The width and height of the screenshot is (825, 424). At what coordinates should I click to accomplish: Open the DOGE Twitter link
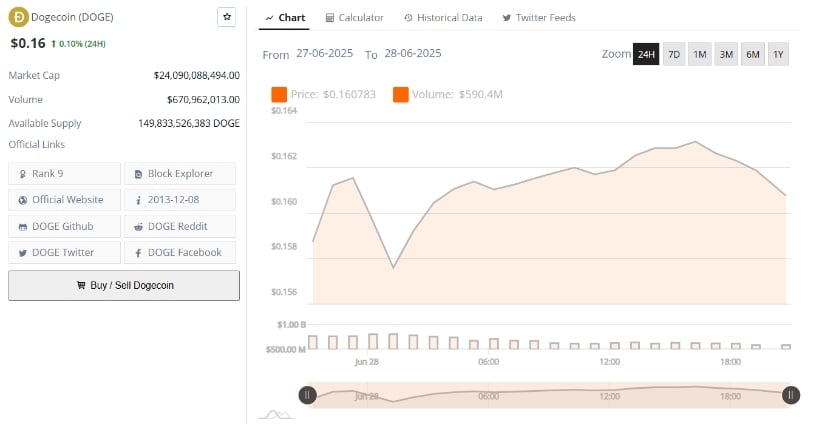point(64,253)
